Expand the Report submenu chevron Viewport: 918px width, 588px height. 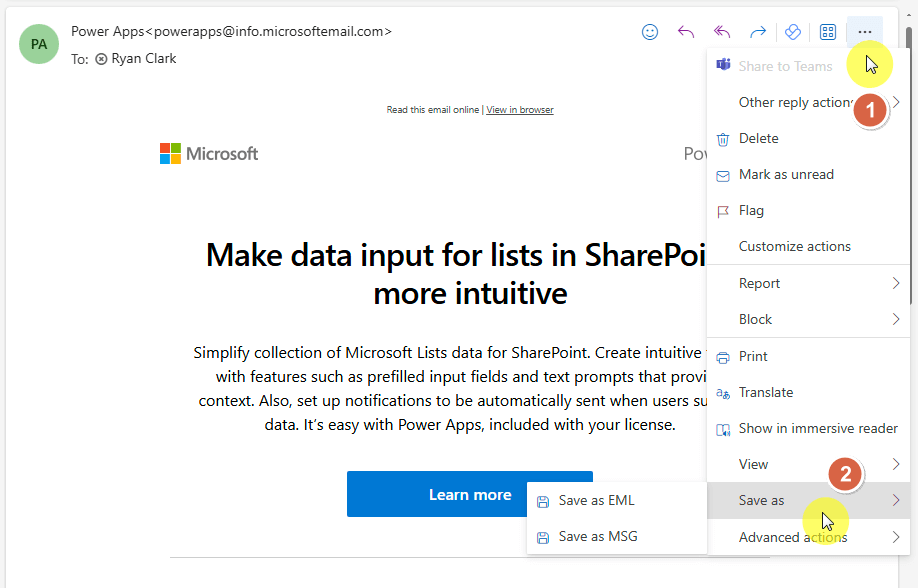(x=896, y=283)
